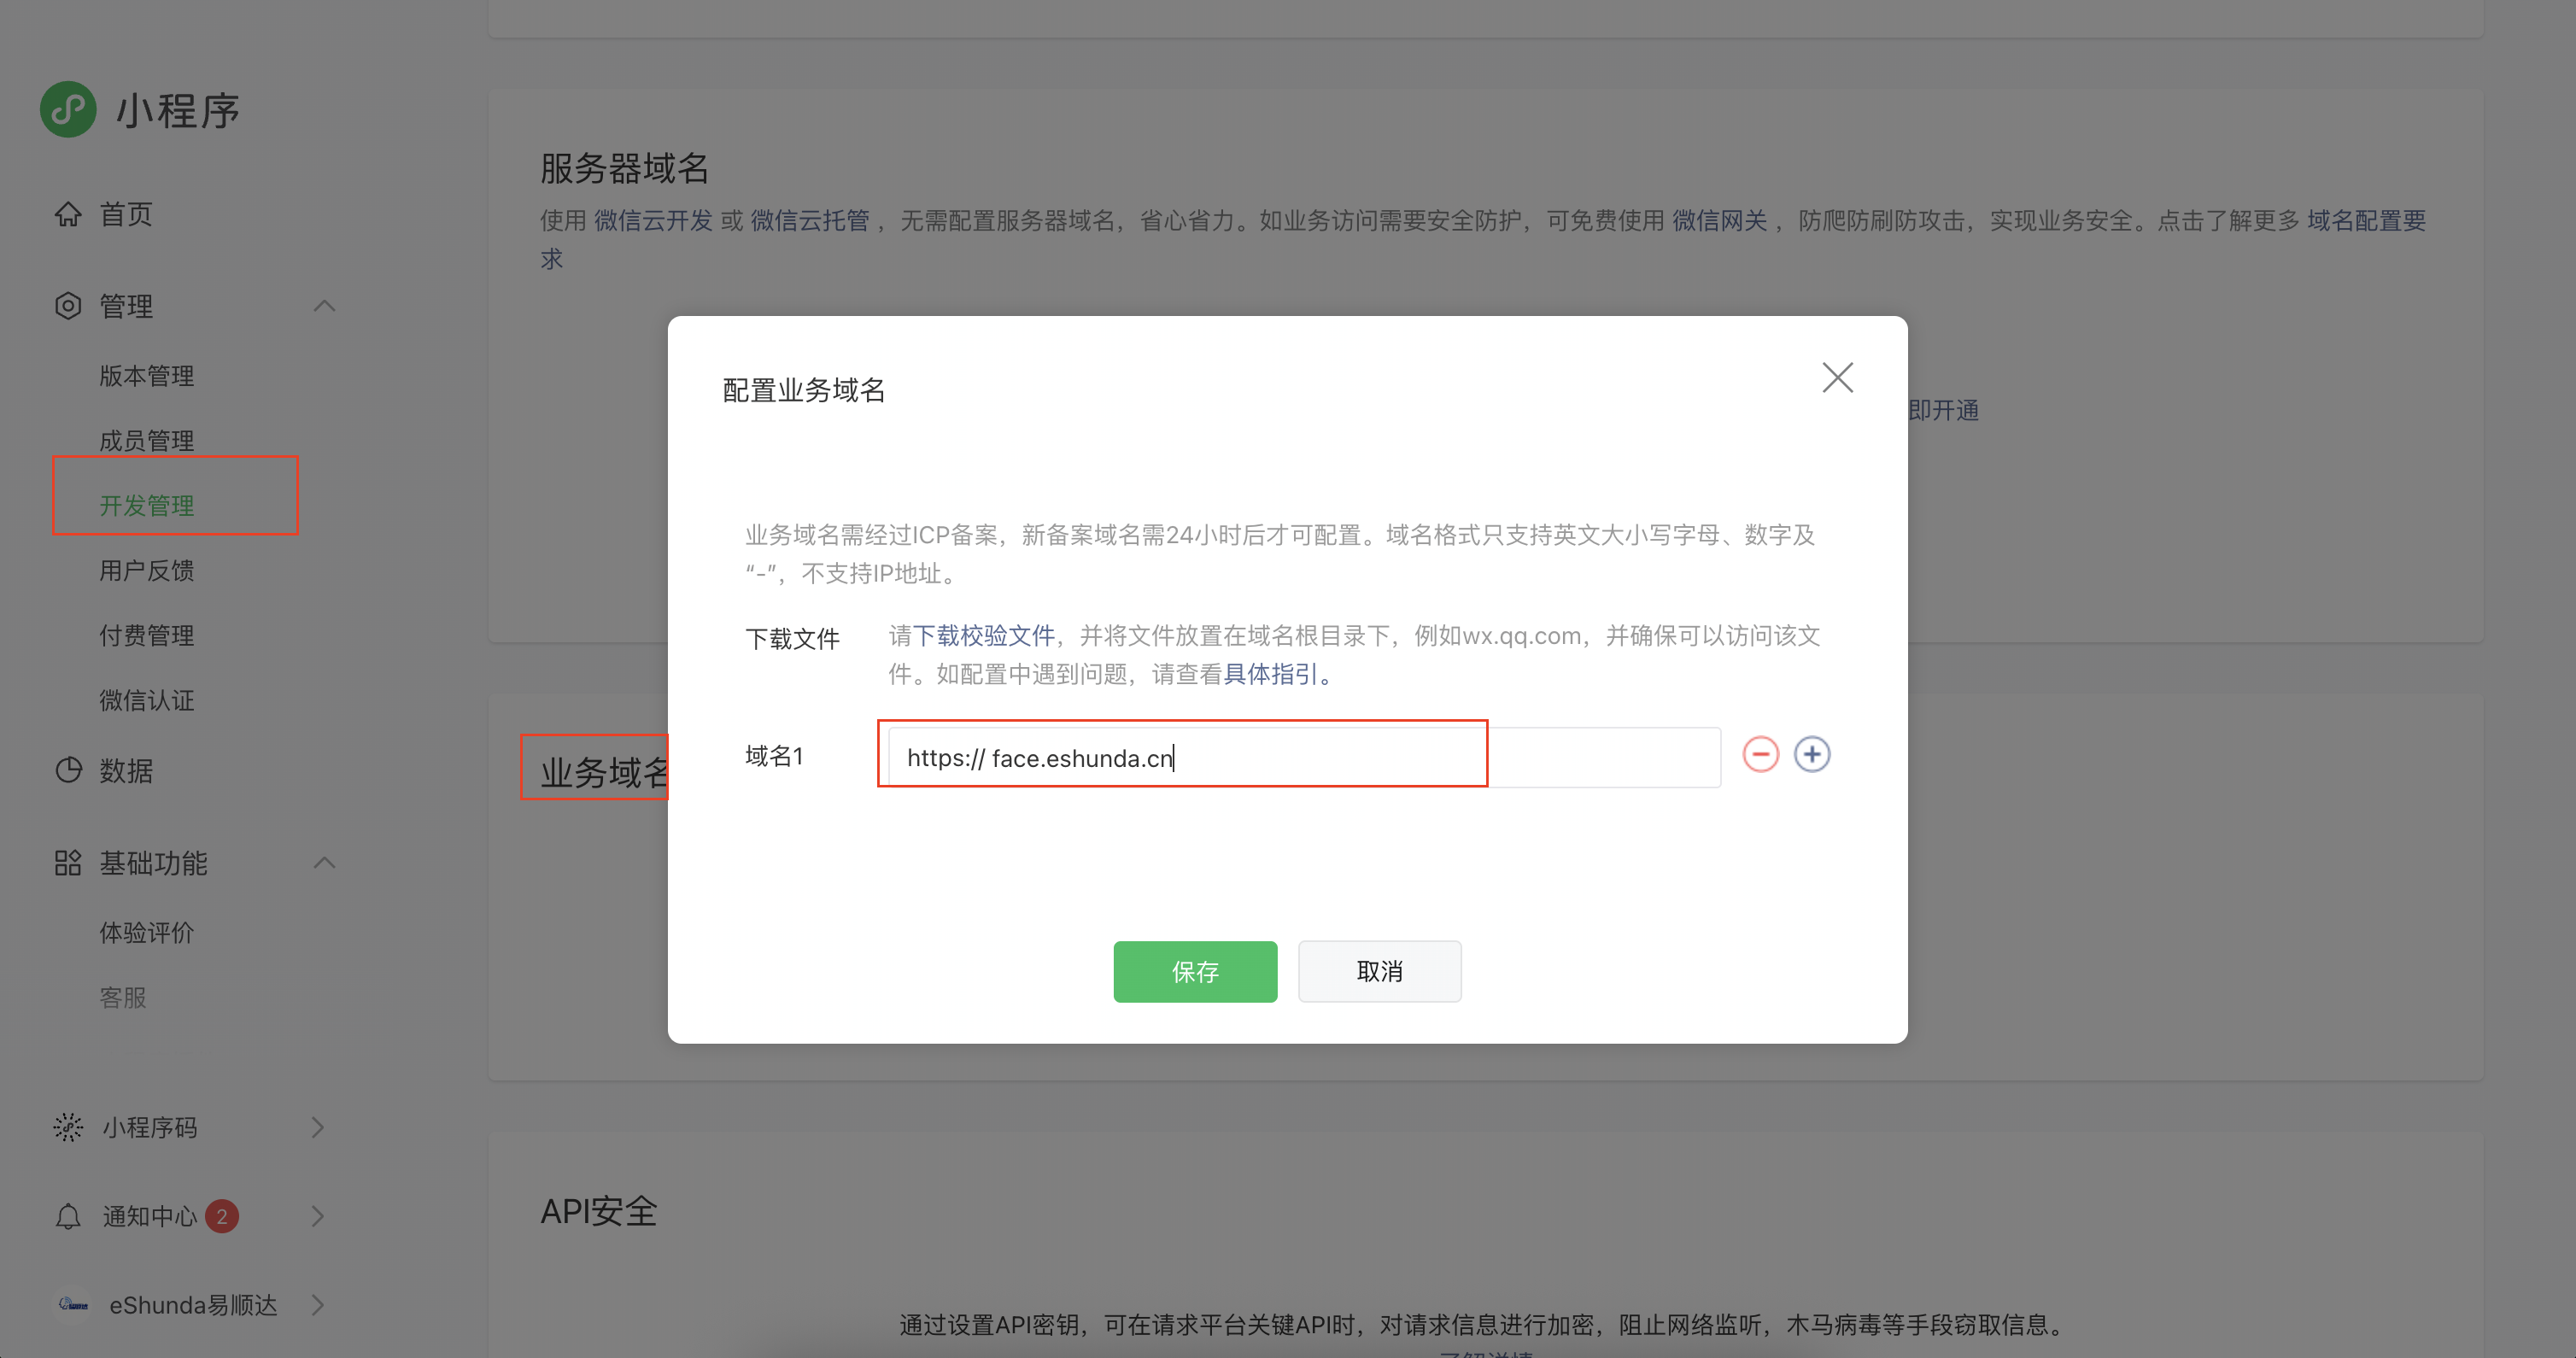Save the domain with the 保存 button
This screenshot has width=2576, height=1358.
click(x=1195, y=971)
